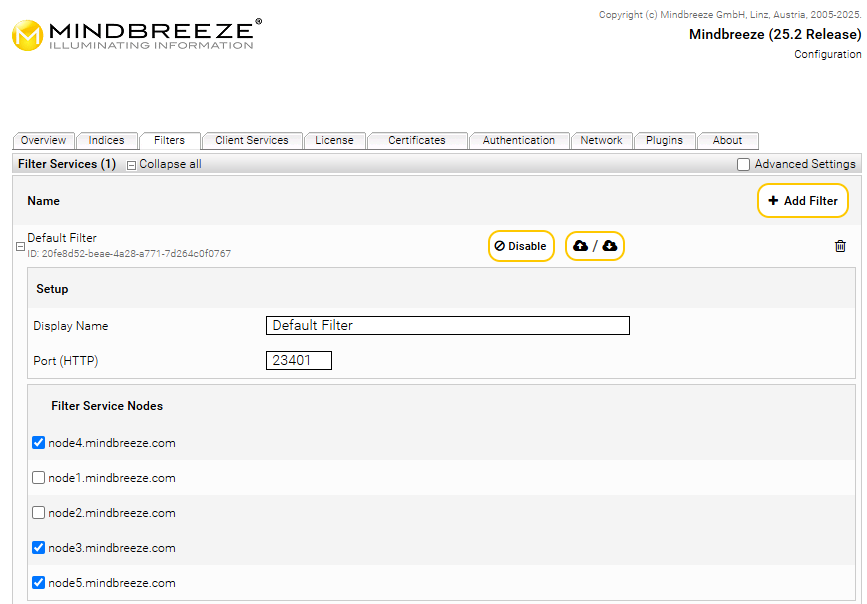Viewport: 867px width, 604px height.
Task: Open the Authentication tab
Action: 519,140
